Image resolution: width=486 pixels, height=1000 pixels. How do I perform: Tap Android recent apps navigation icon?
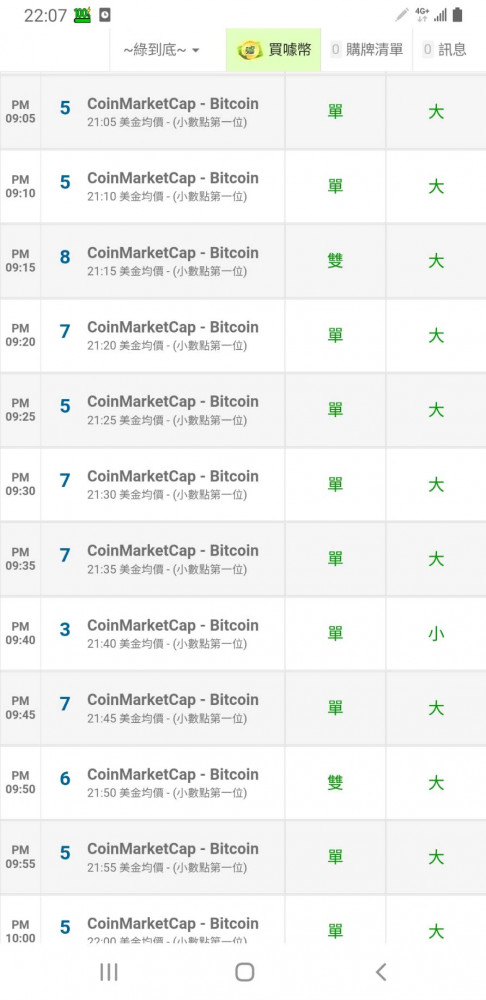click(109, 972)
